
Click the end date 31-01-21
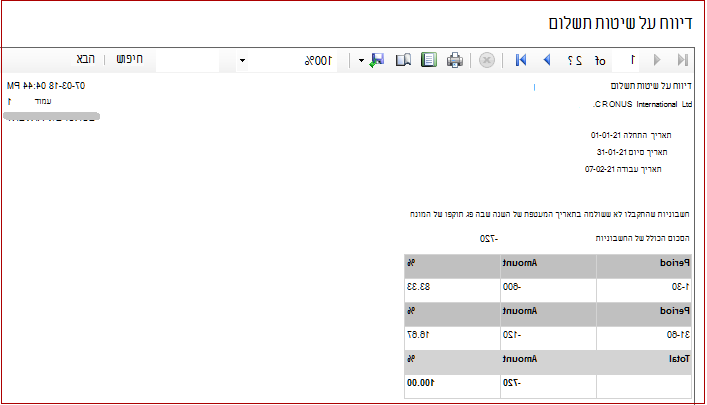611,152
